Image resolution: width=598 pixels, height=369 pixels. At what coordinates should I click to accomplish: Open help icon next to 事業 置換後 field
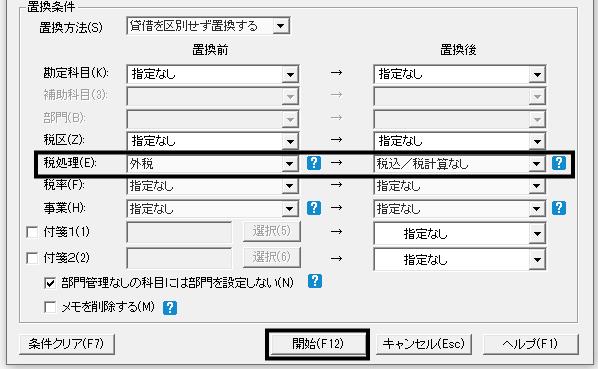[x=559, y=208]
